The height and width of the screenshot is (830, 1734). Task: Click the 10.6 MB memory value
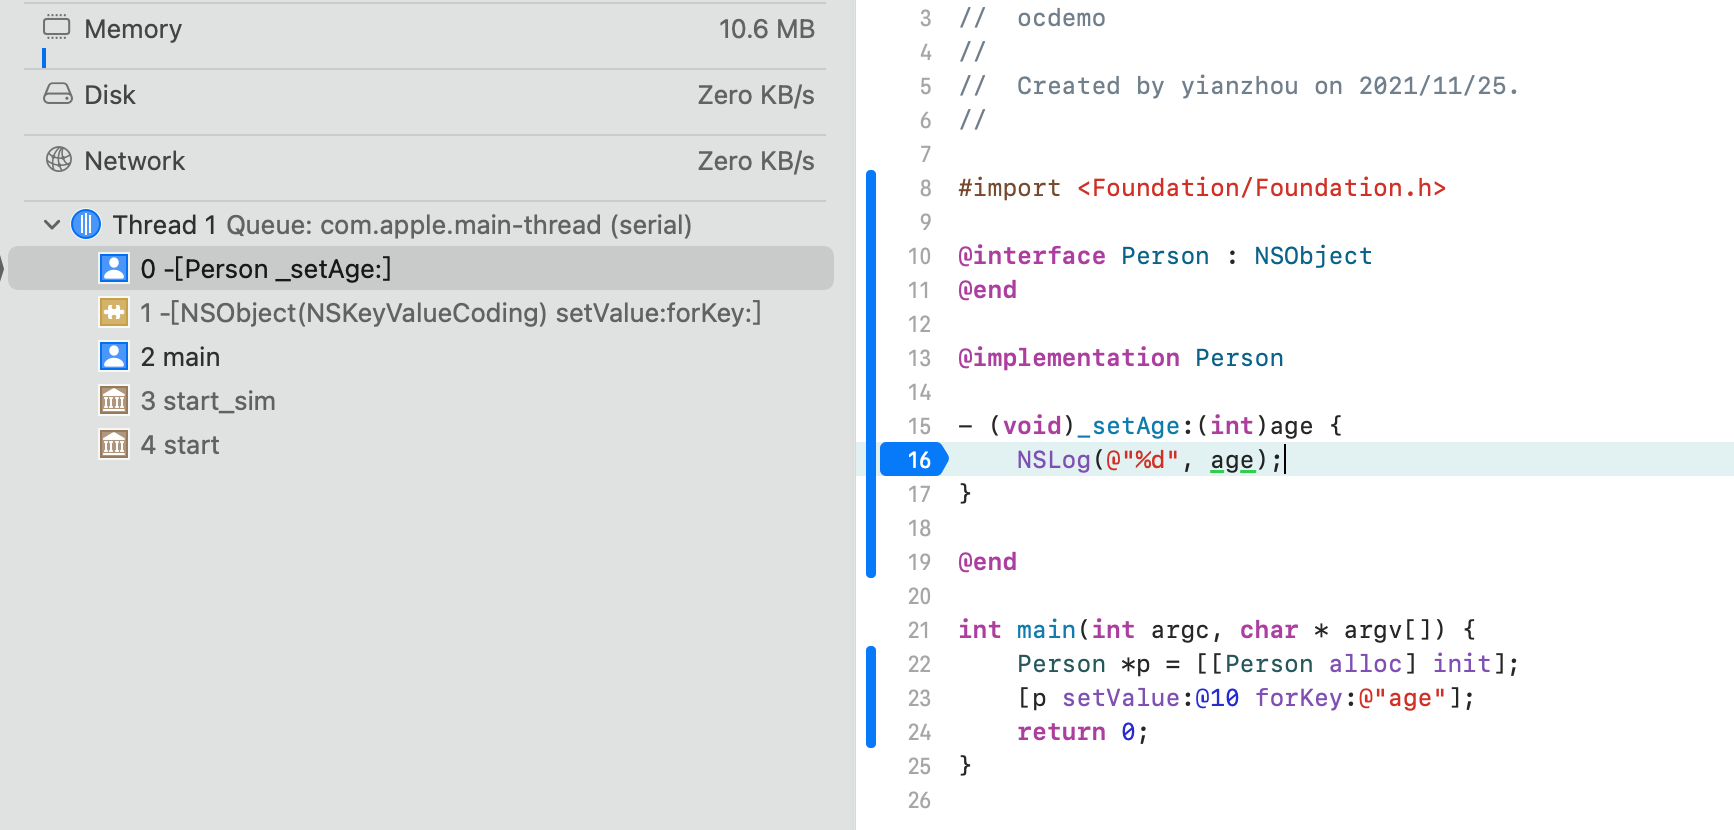(766, 29)
